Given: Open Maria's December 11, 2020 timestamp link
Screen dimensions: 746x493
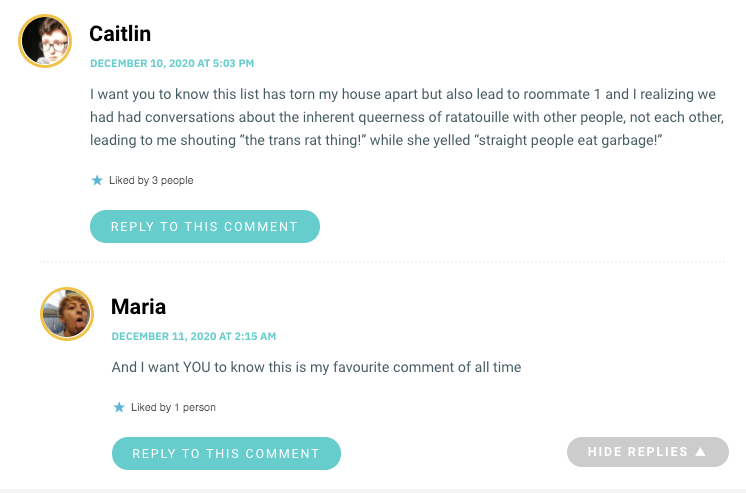Looking at the screenshot, I should click(193, 336).
